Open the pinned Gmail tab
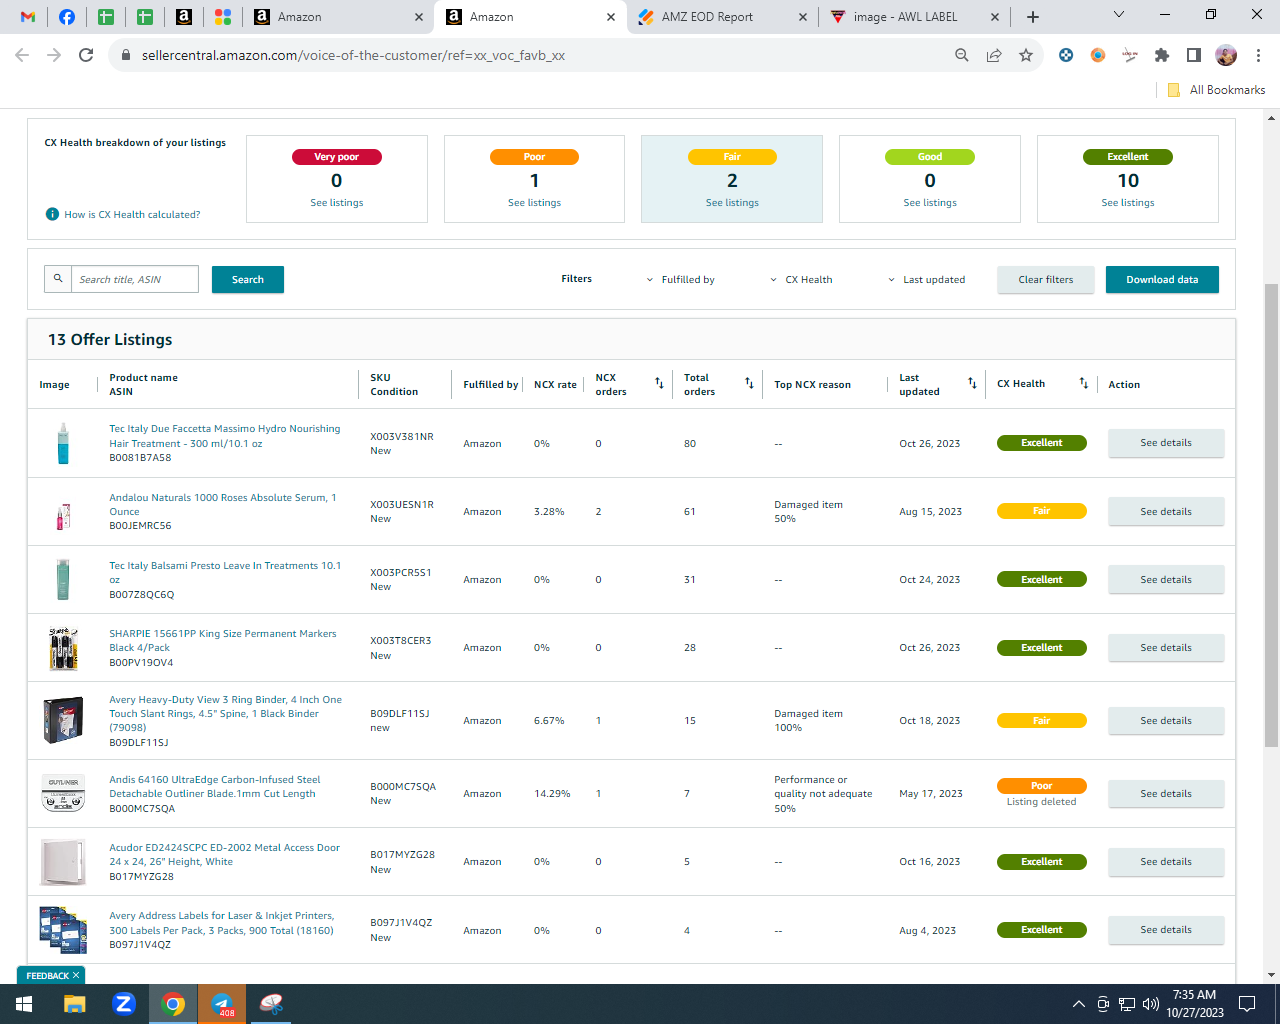Image resolution: width=1280 pixels, height=1024 pixels. click(28, 17)
